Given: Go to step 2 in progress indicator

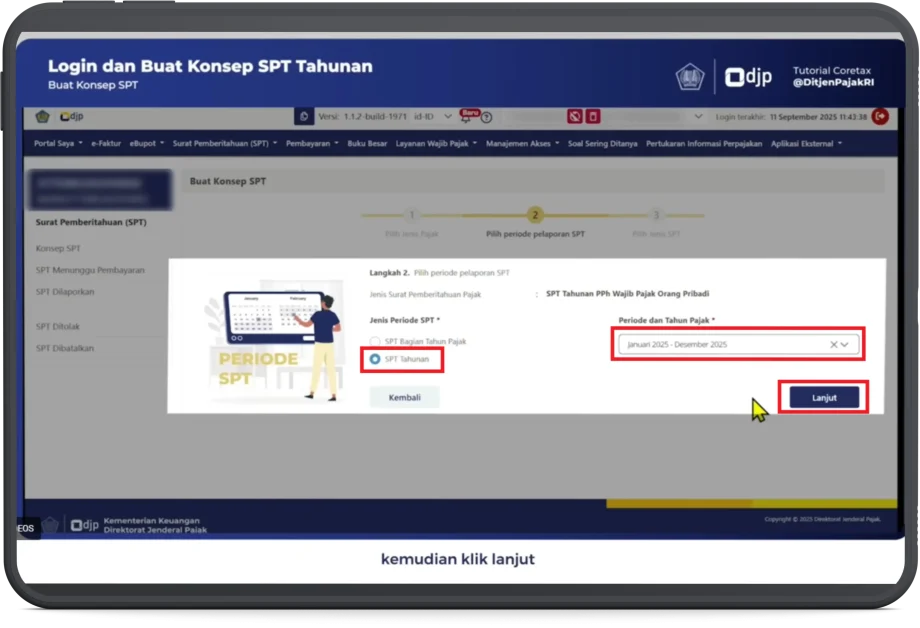Looking at the screenshot, I should (535, 215).
